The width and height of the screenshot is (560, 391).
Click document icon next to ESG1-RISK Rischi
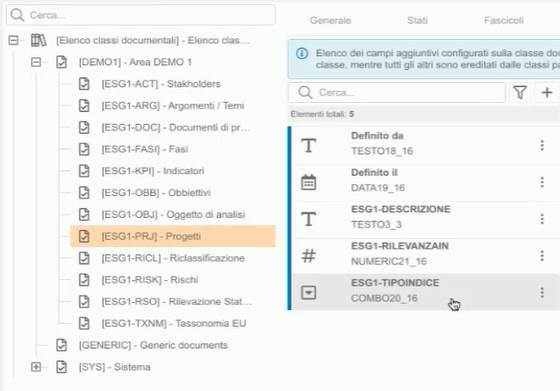click(84, 280)
